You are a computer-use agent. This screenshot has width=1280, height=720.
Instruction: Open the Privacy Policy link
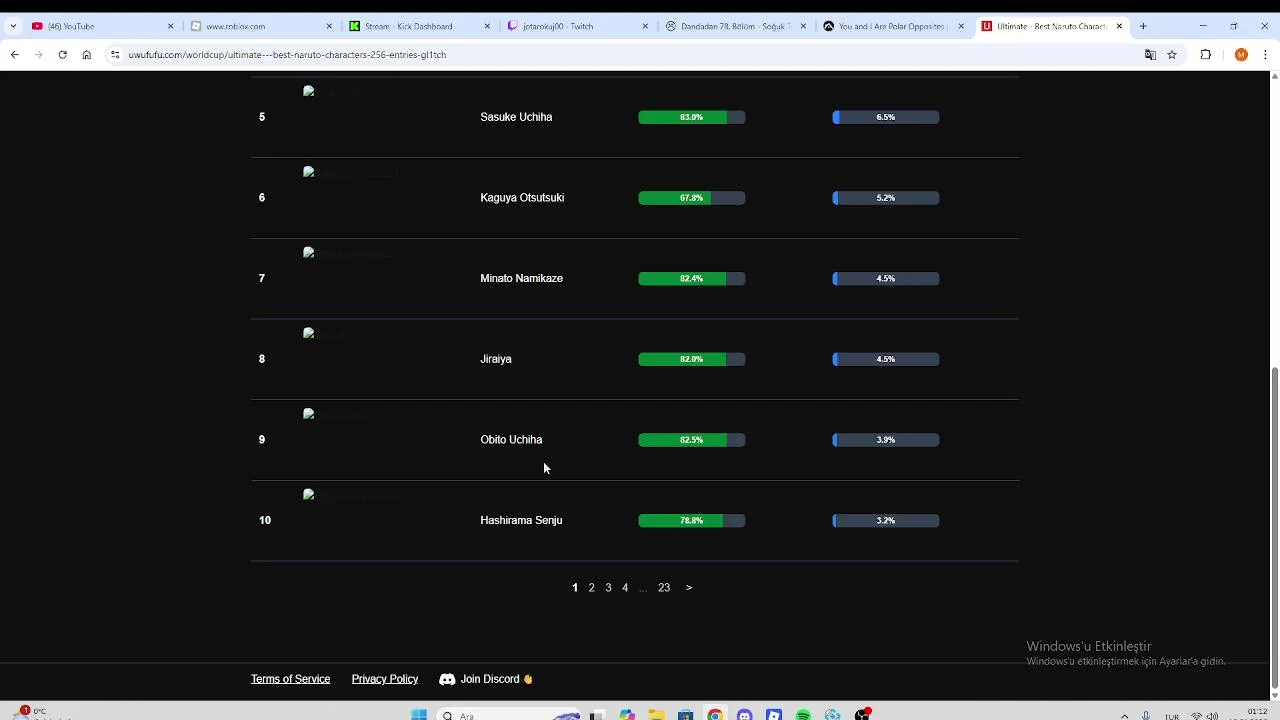pyautogui.click(x=385, y=679)
